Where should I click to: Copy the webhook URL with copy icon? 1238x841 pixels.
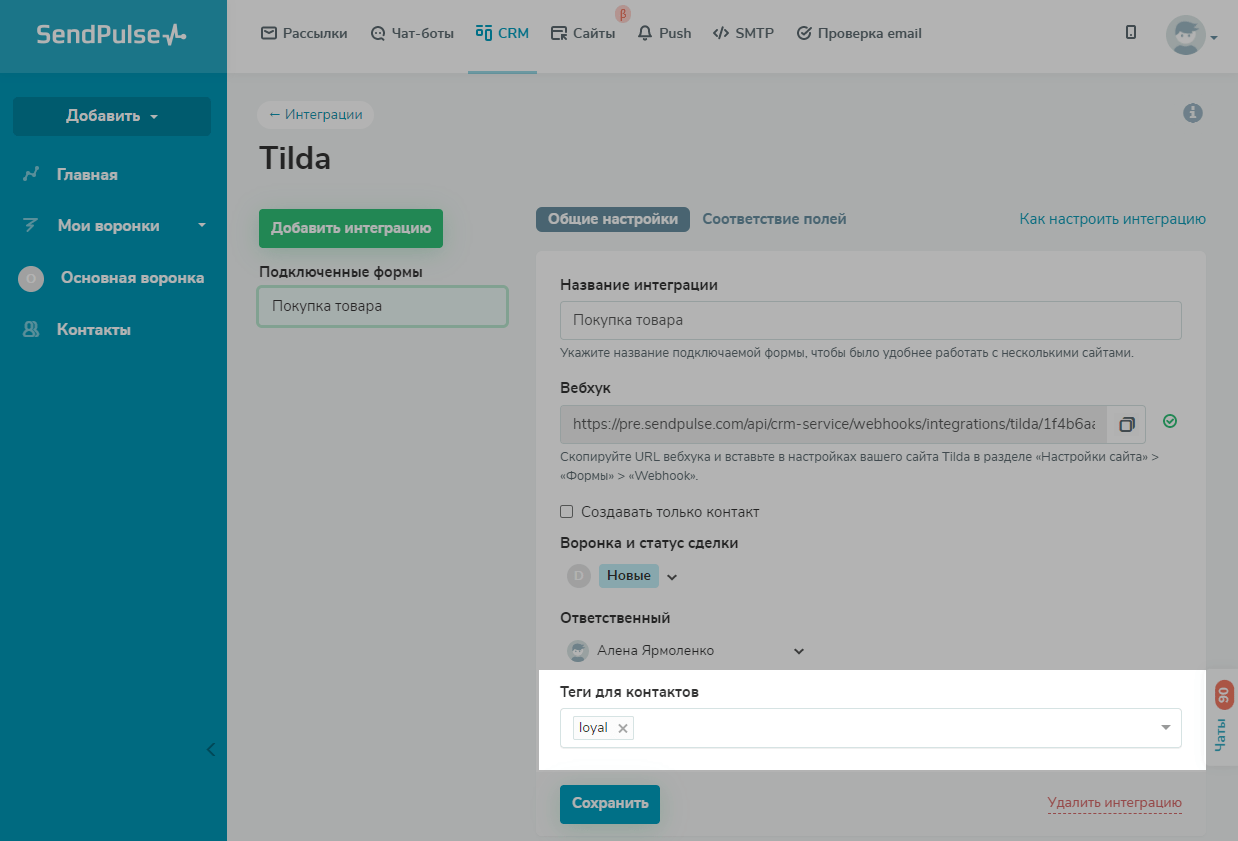click(1126, 424)
